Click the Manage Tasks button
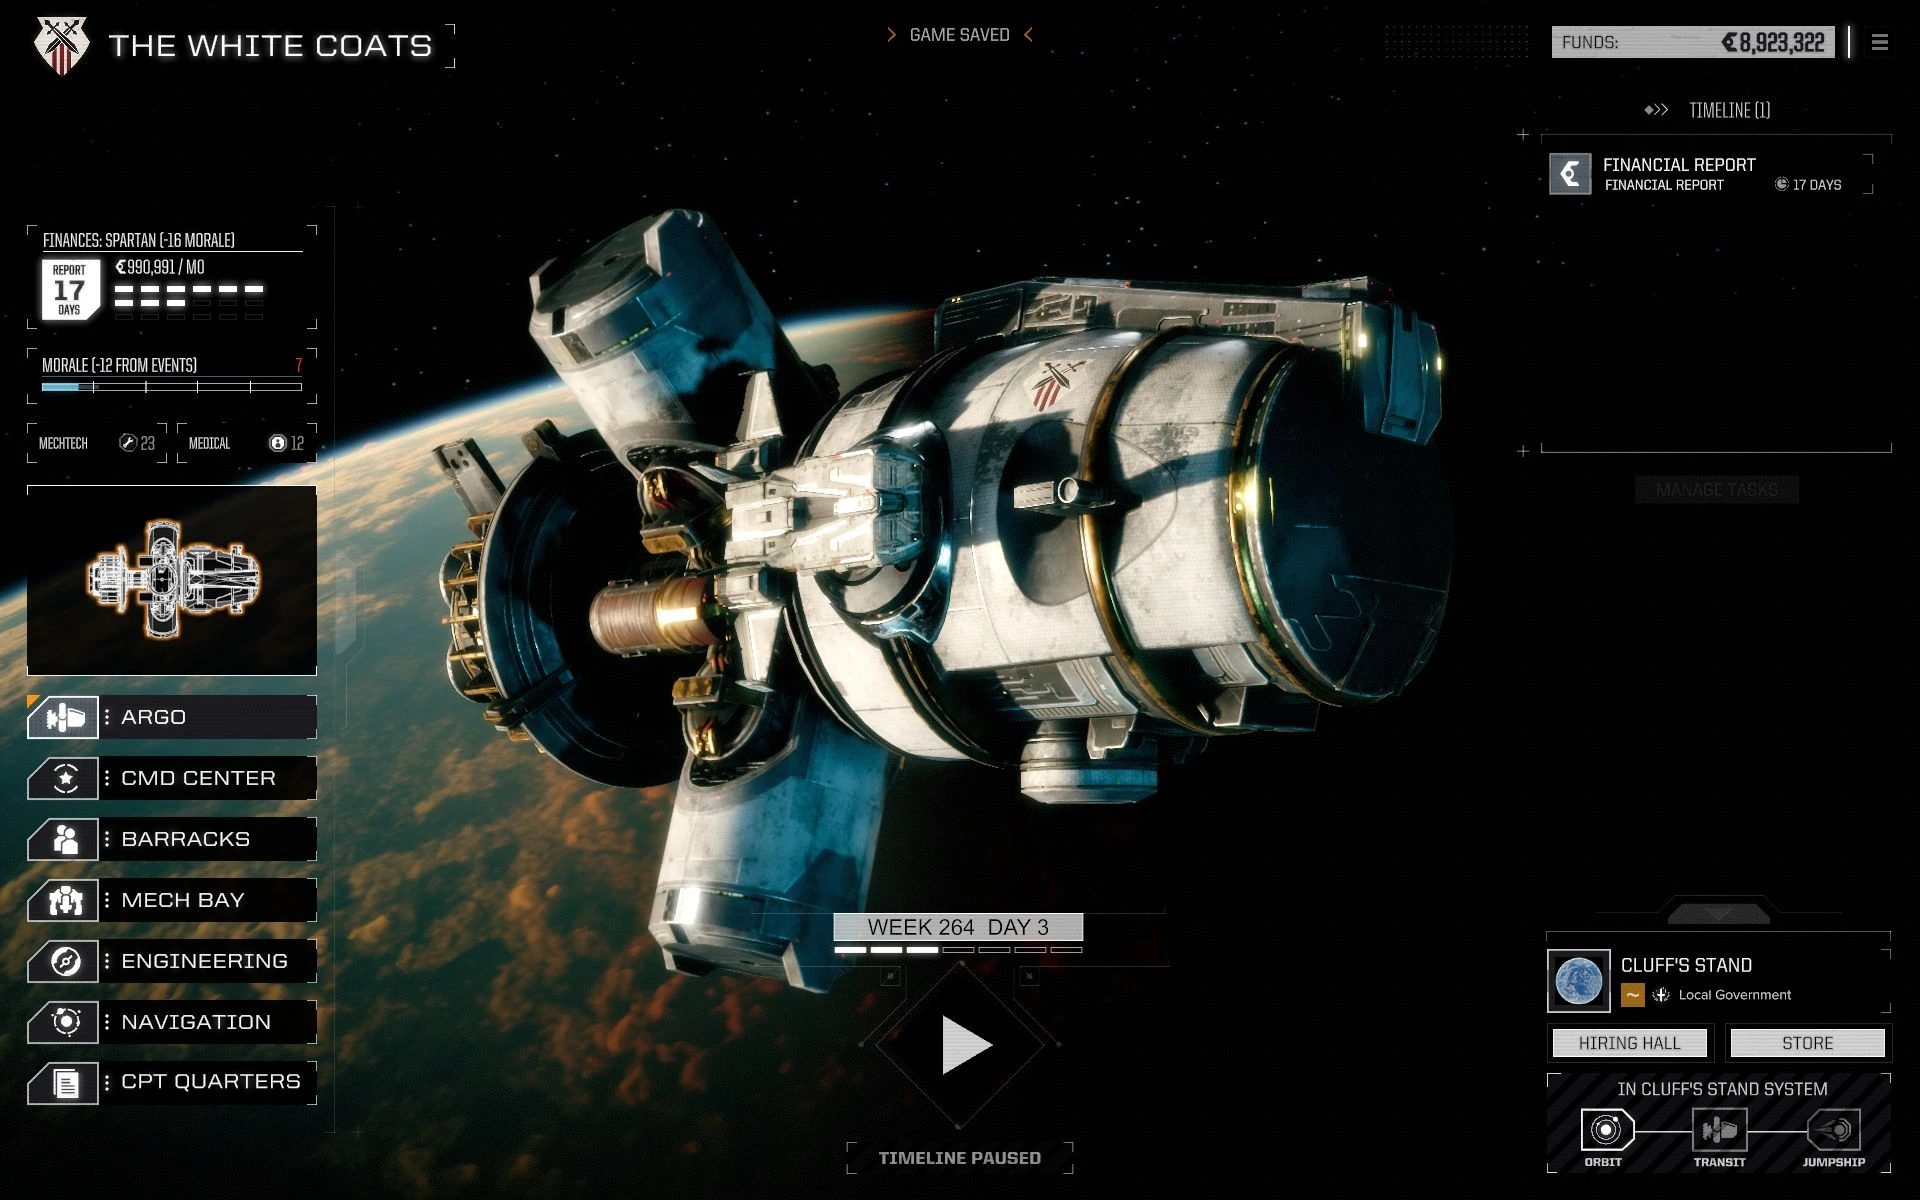The image size is (1920, 1200). [1716, 489]
